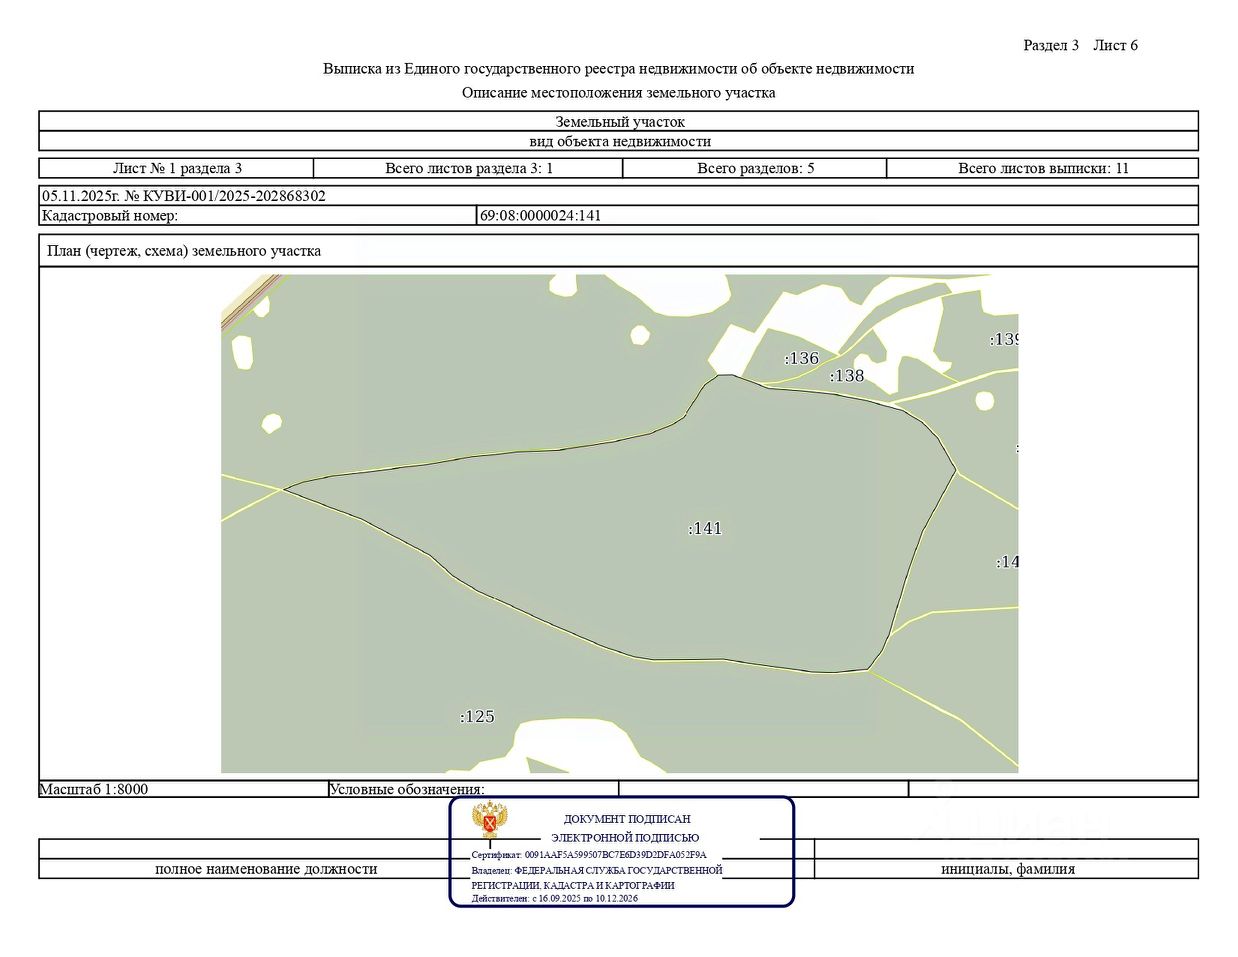This screenshot has height=957, width=1238.
Task: Click the subtitle 'Описание местоположения земельного участка'
Action: click(x=618, y=93)
